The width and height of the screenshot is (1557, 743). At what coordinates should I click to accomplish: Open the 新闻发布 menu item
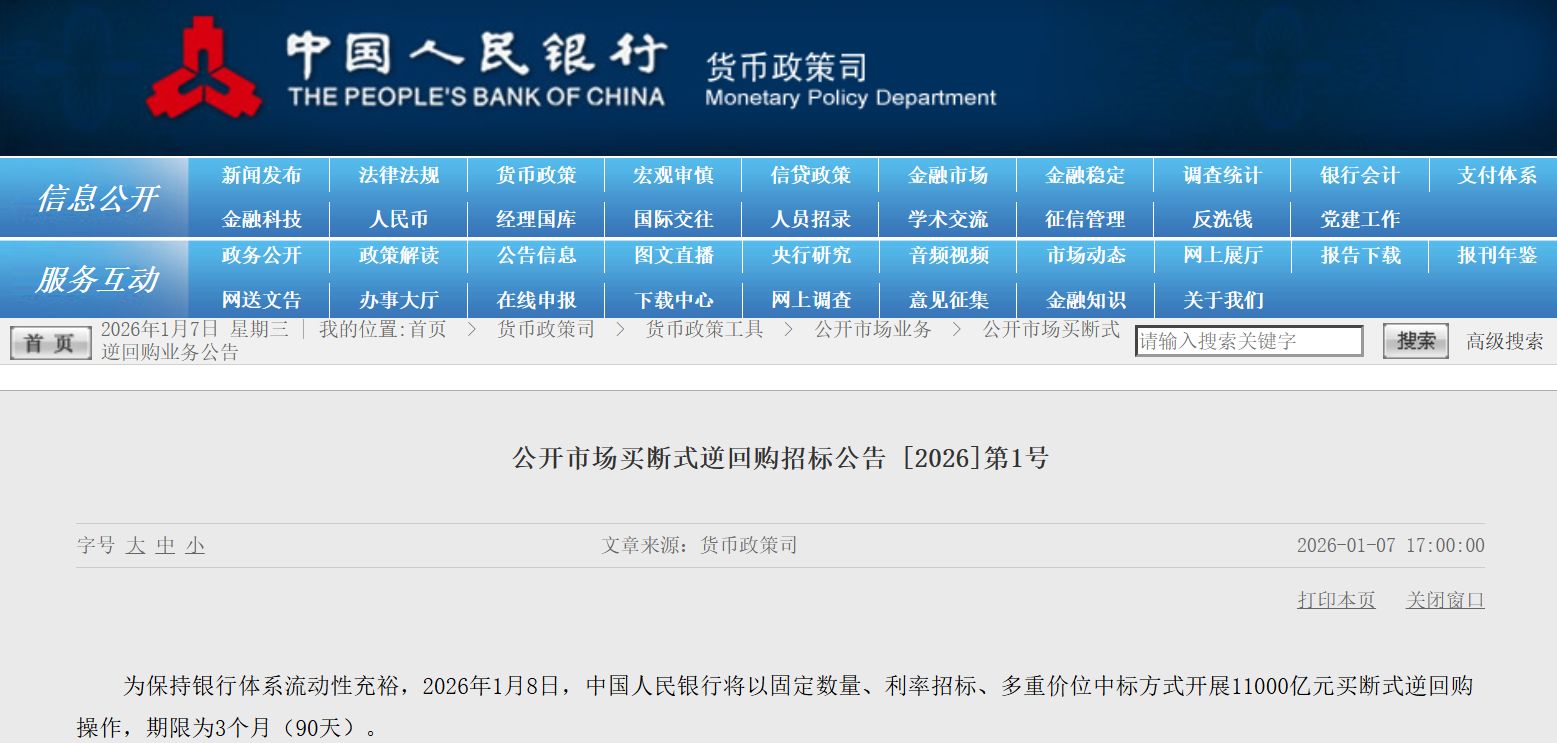tap(261, 176)
